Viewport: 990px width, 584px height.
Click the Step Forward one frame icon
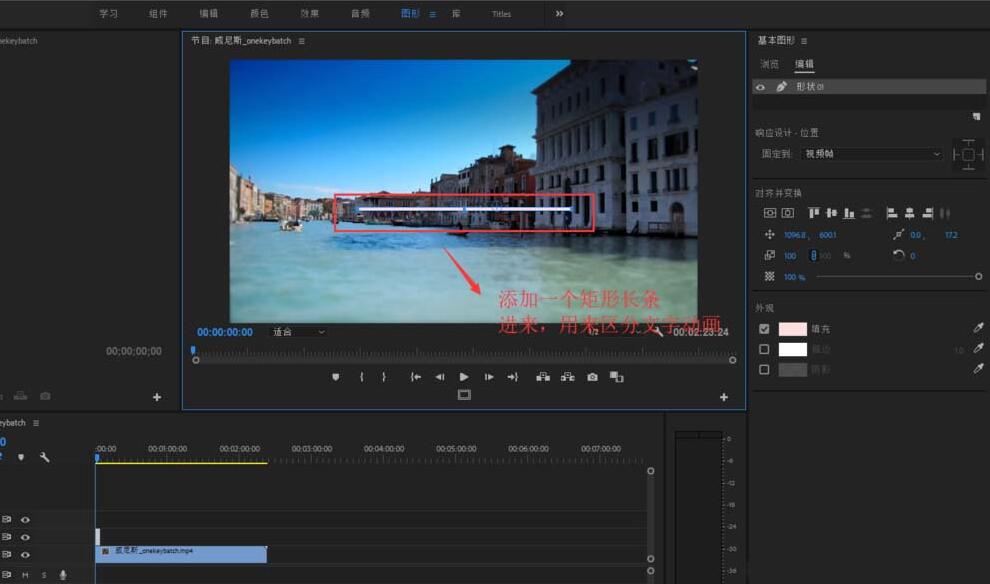(488, 377)
